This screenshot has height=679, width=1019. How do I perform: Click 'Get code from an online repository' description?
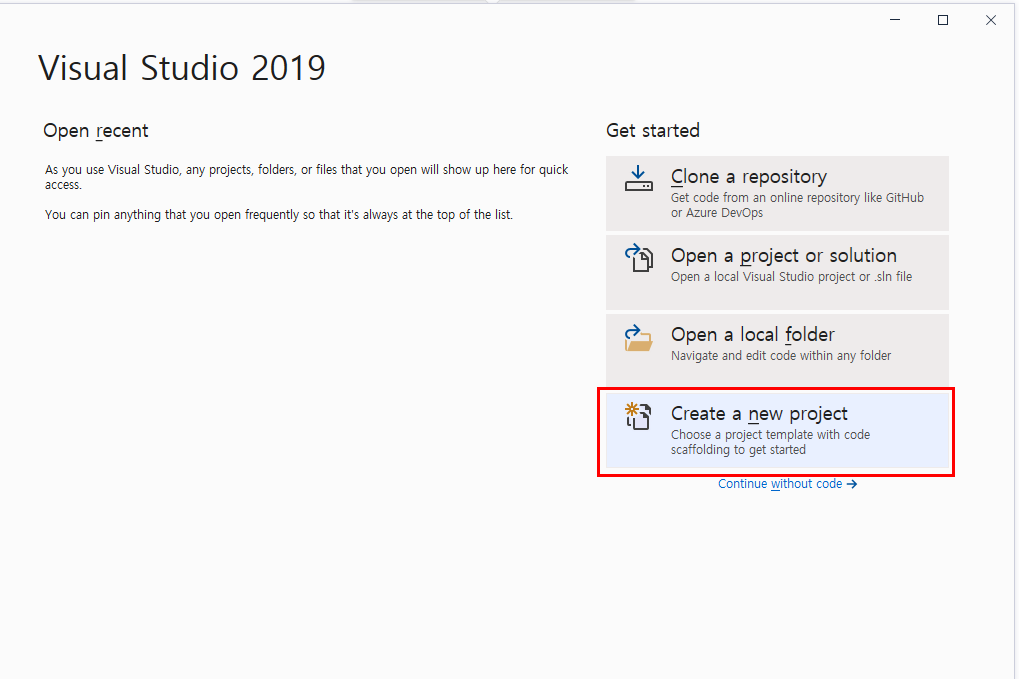tap(797, 205)
